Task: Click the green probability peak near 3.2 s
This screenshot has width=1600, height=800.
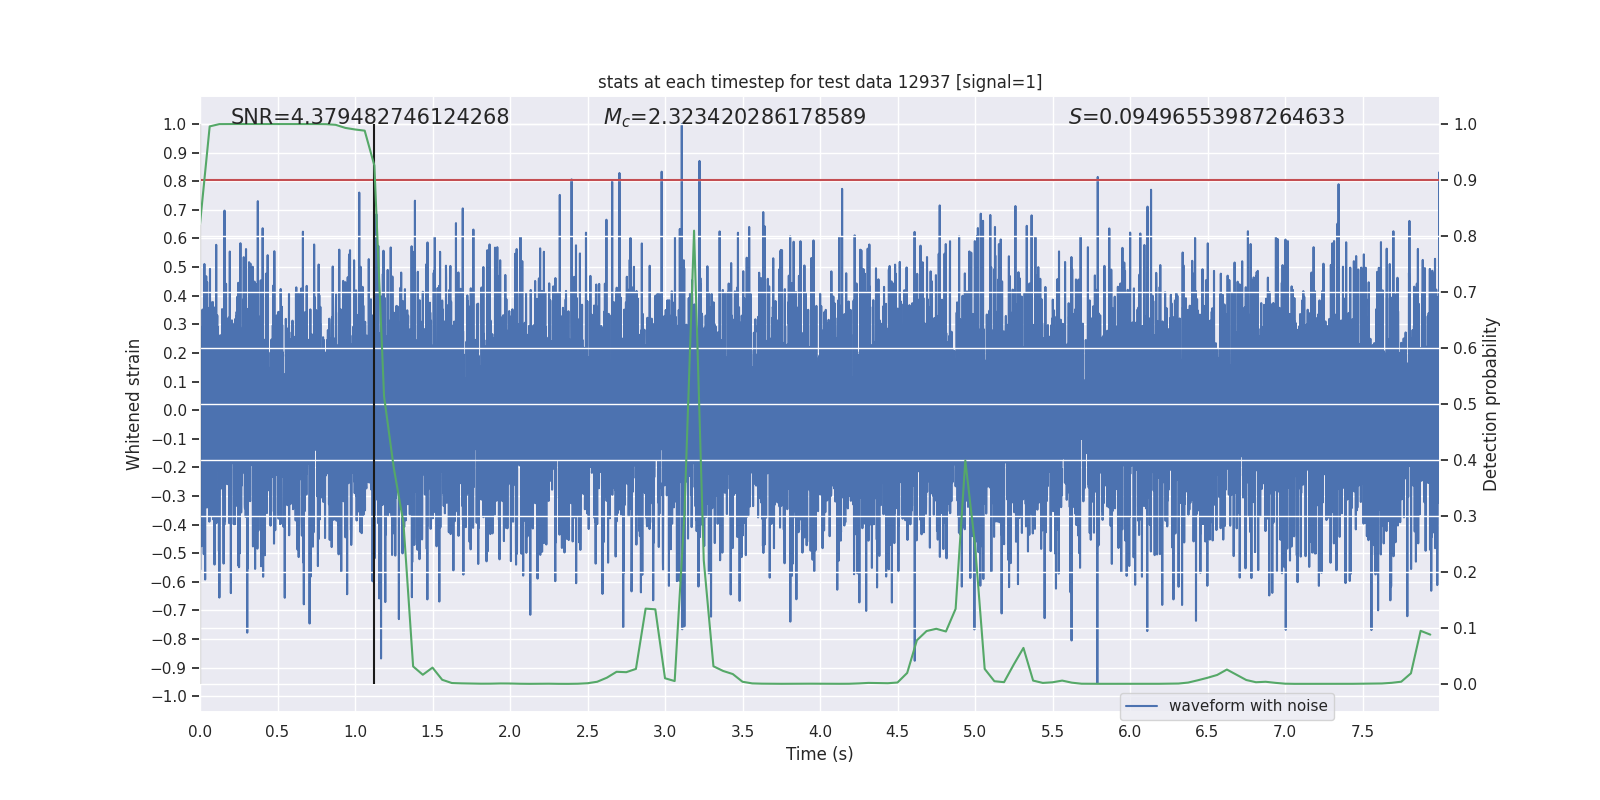Action: pyautogui.click(x=694, y=232)
